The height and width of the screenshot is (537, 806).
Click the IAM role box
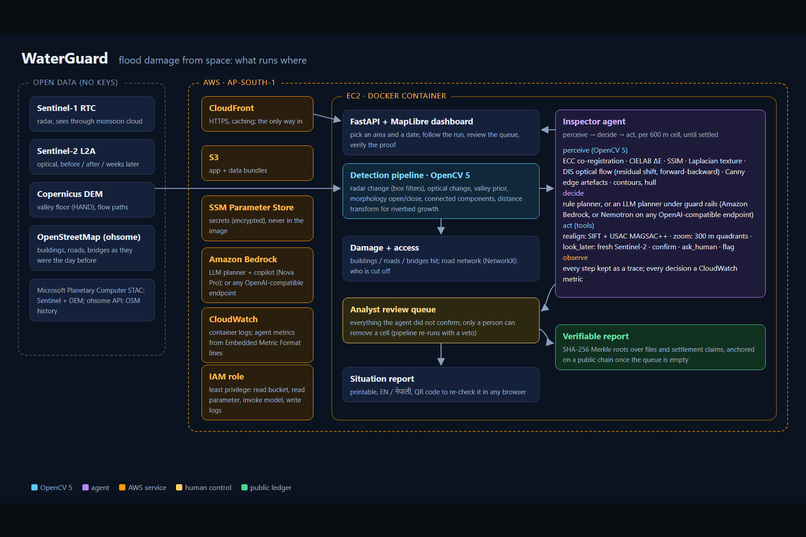coord(257,393)
